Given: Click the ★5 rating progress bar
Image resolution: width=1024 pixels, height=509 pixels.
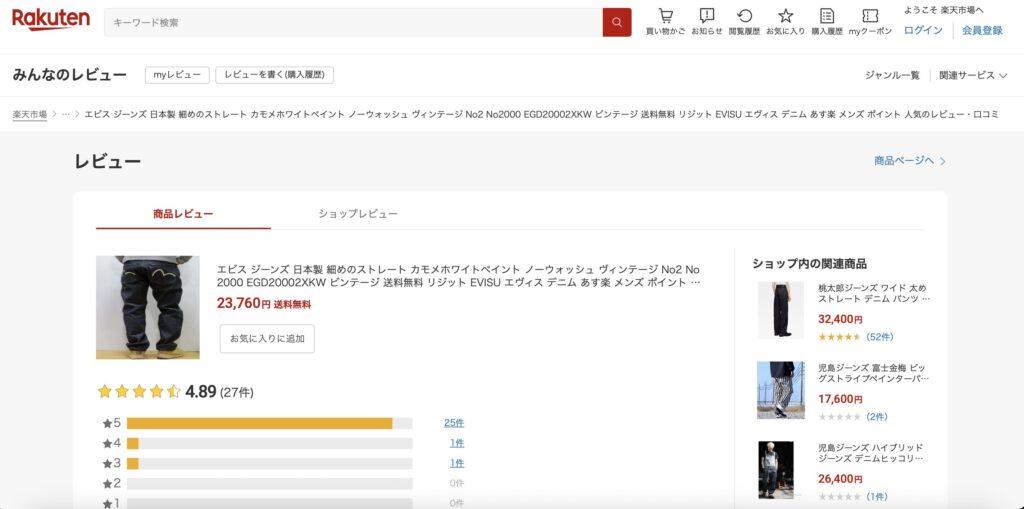Looking at the screenshot, I should [270, 423].
